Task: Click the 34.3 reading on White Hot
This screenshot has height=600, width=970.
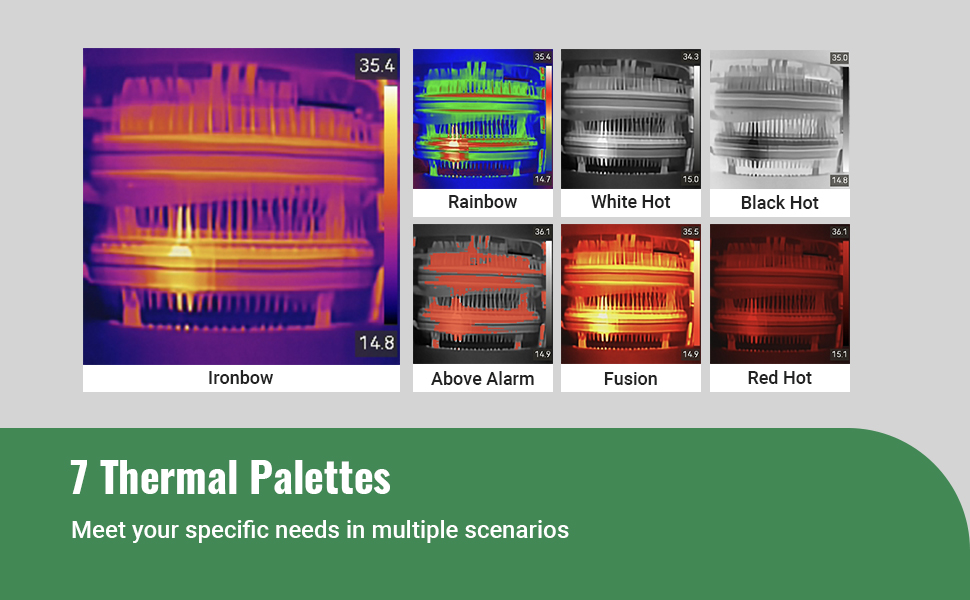Action: 690,57
